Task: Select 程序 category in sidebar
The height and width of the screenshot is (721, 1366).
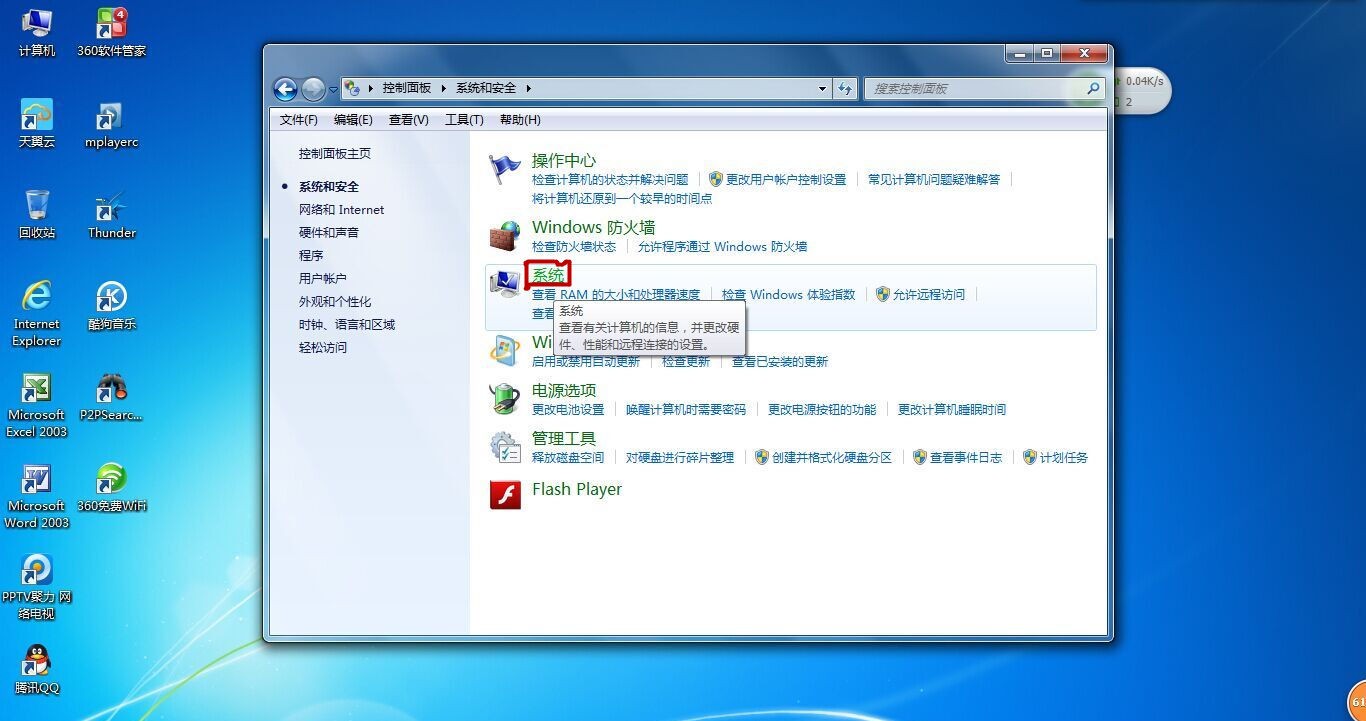Action: 311,256
